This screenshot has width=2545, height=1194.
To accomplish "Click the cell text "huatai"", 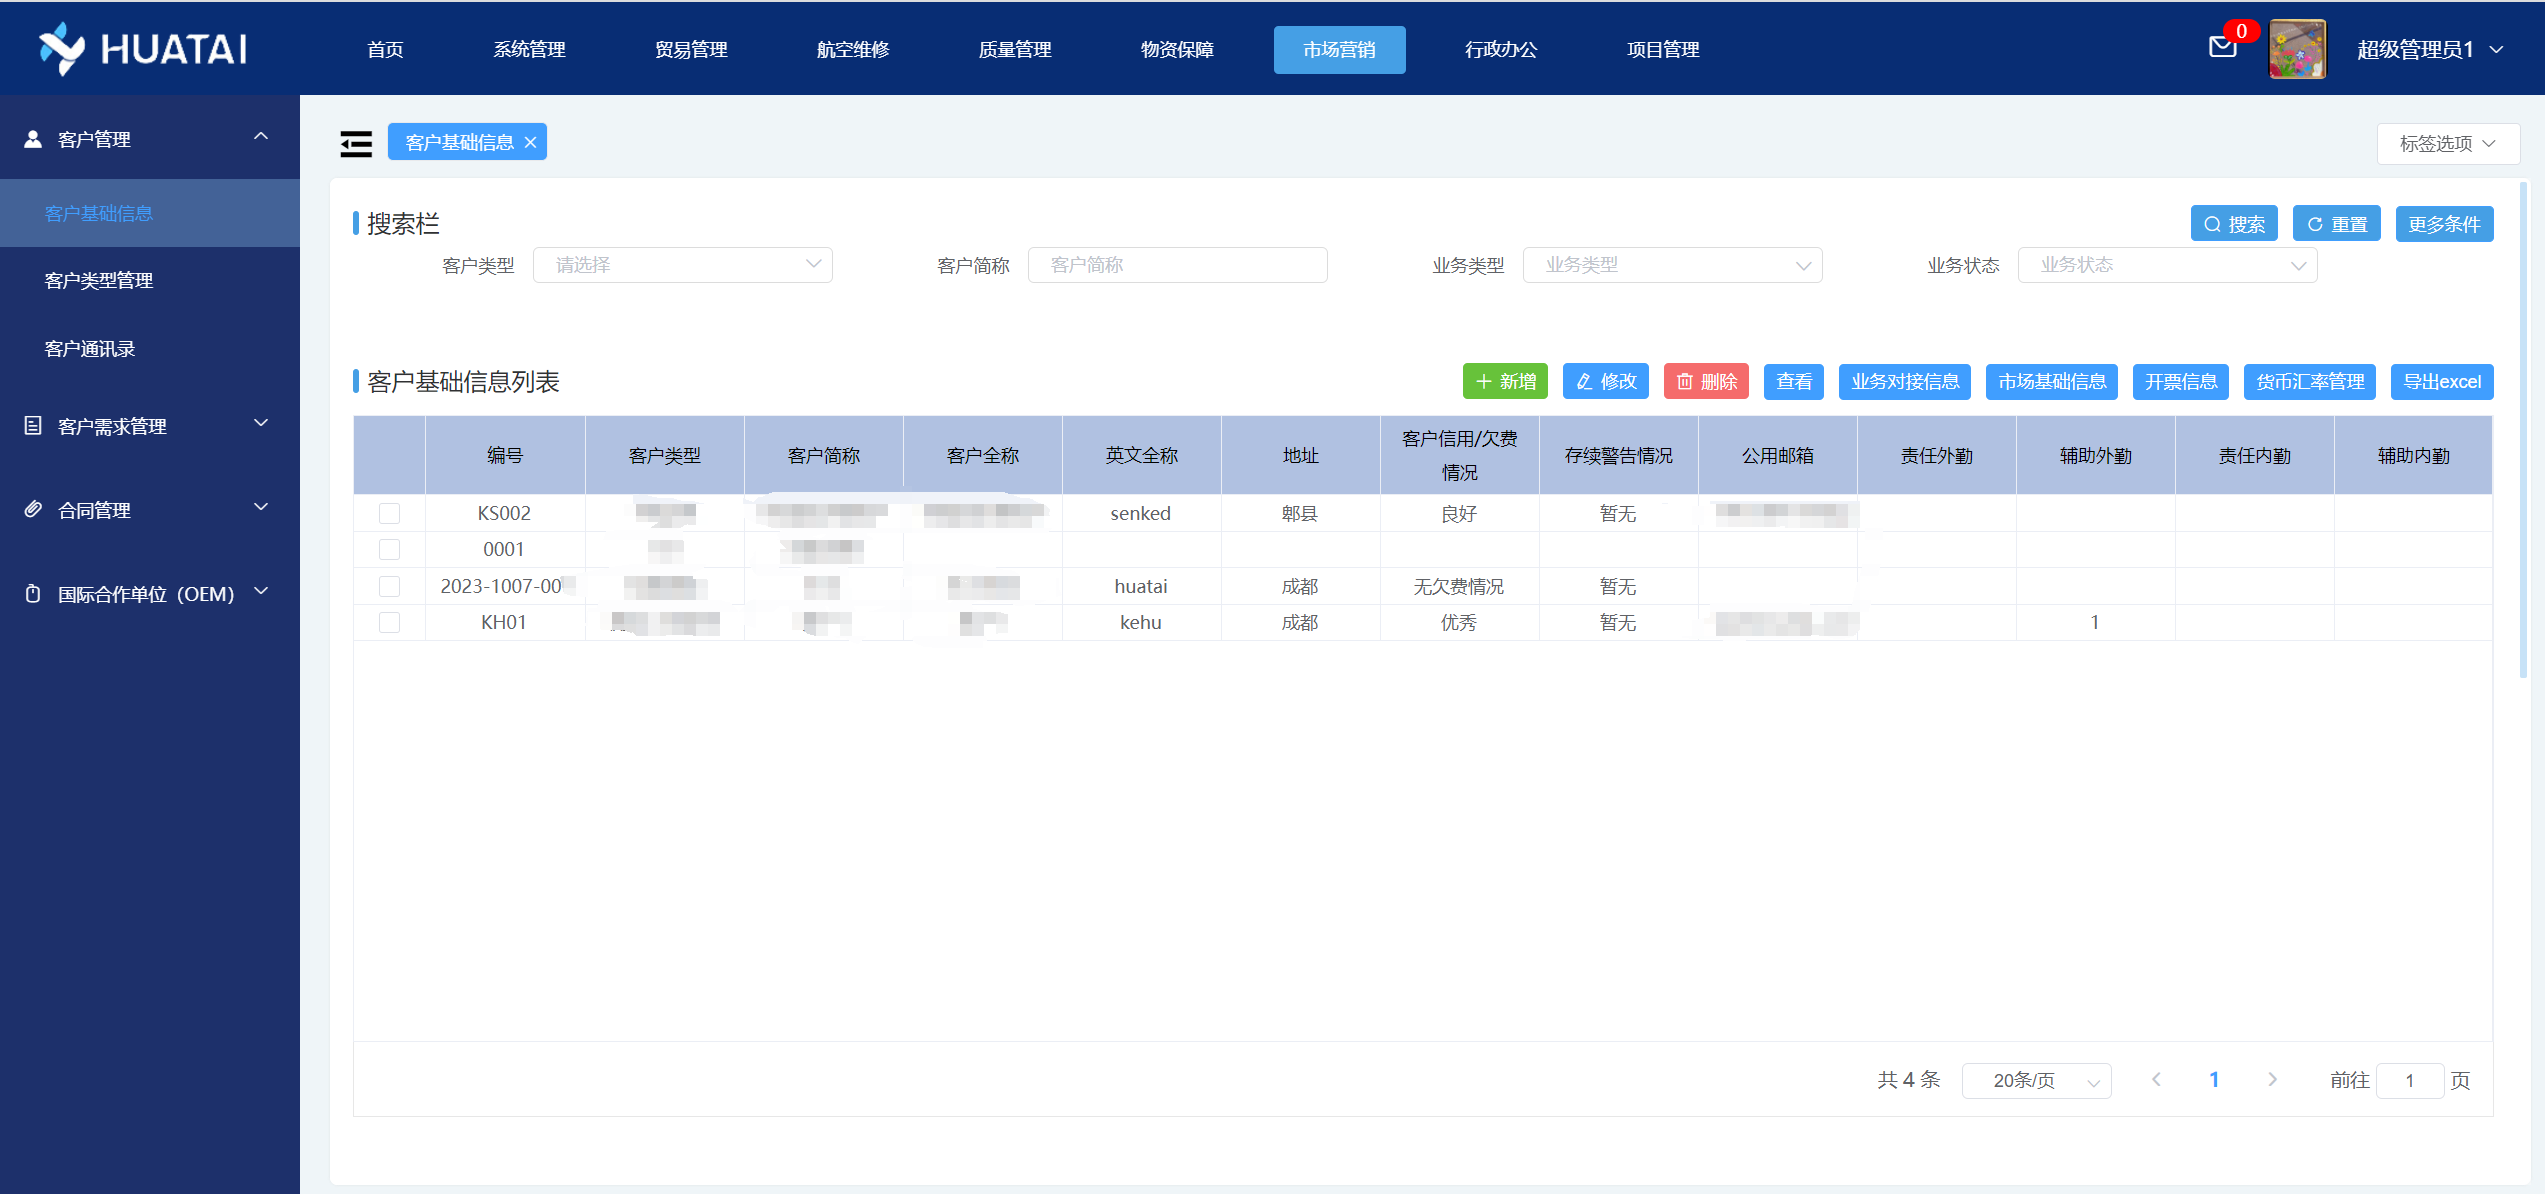I will (1141, 586).
